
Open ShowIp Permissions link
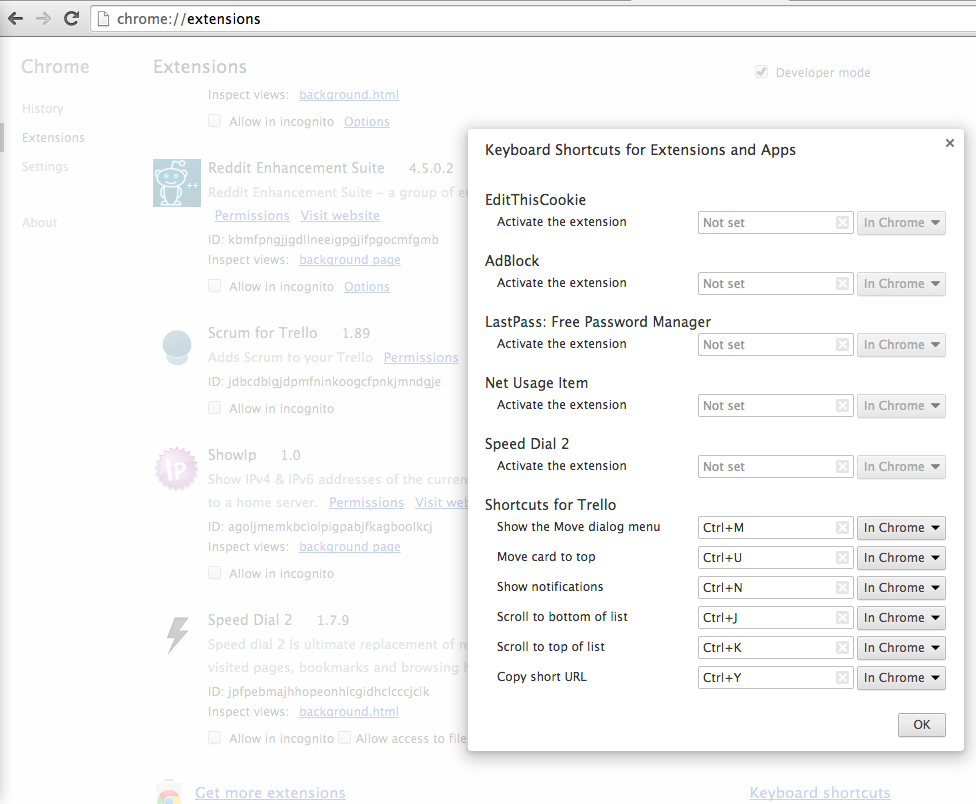(367, 502)
